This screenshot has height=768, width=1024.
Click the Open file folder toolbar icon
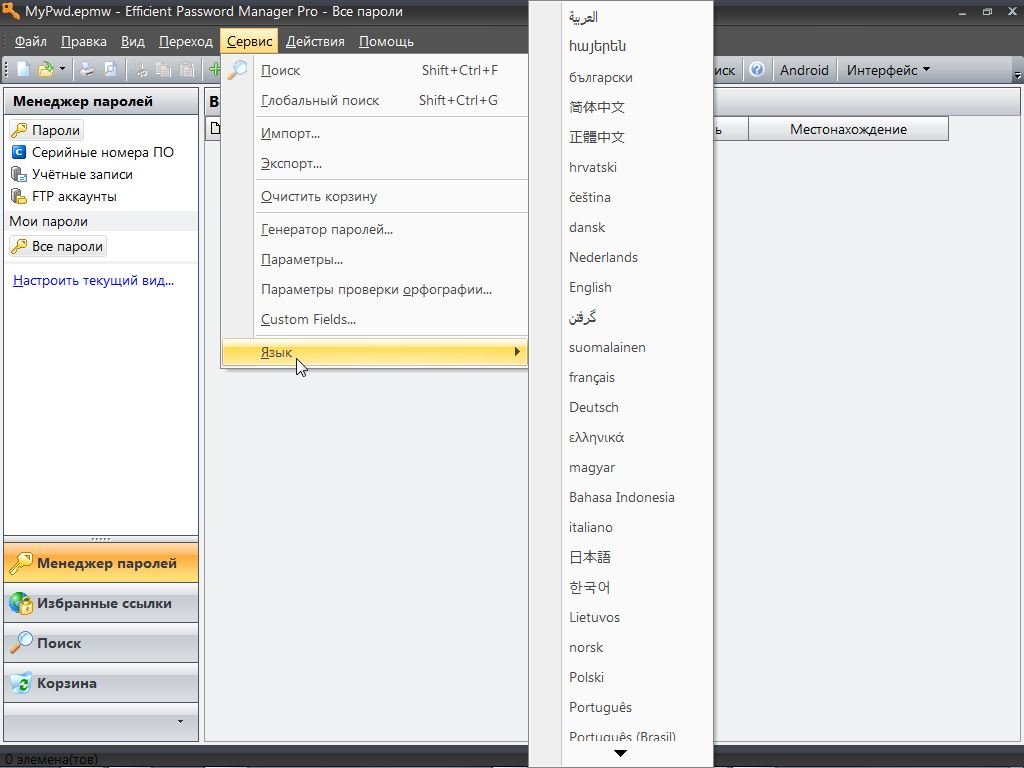45,70
